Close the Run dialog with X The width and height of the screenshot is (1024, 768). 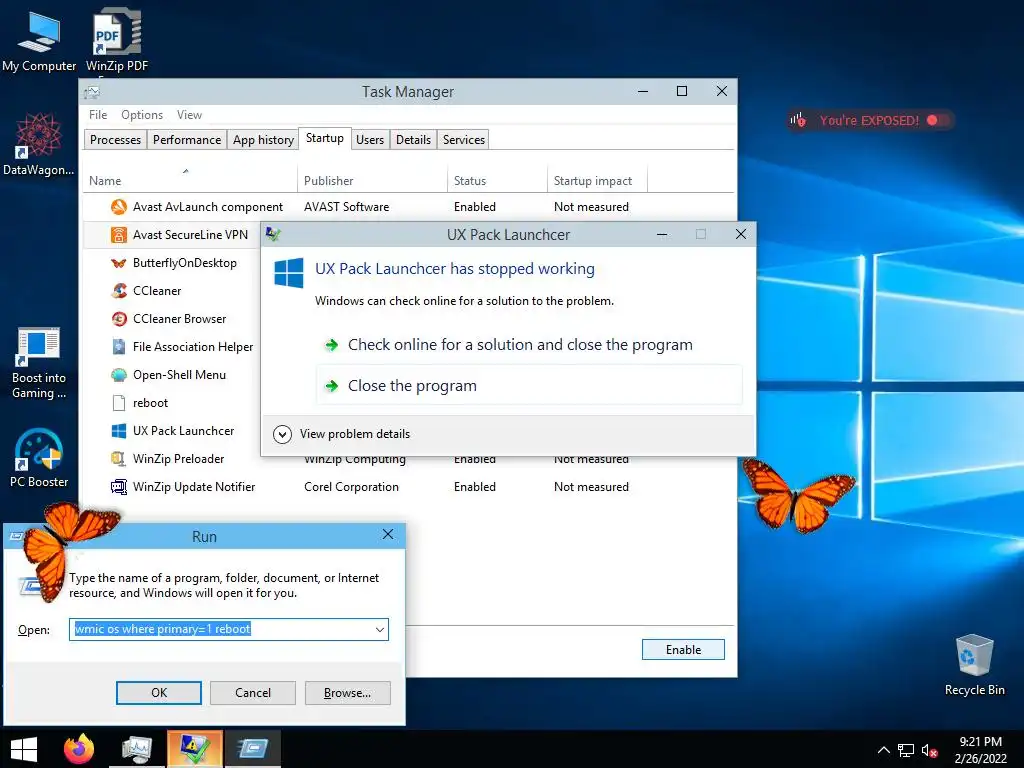click(x=388, y=535)
